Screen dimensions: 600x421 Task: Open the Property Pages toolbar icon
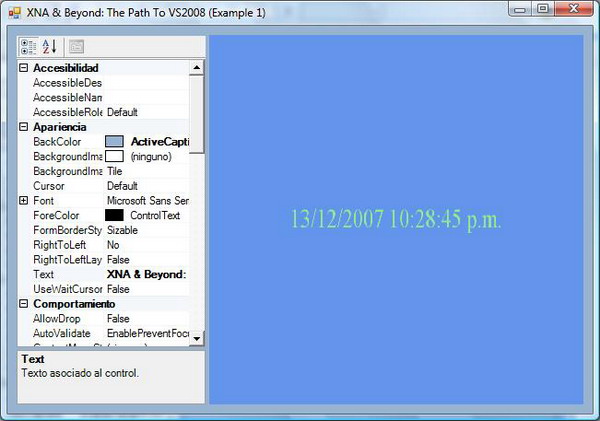pyautogui.click(x=77, y=47)
